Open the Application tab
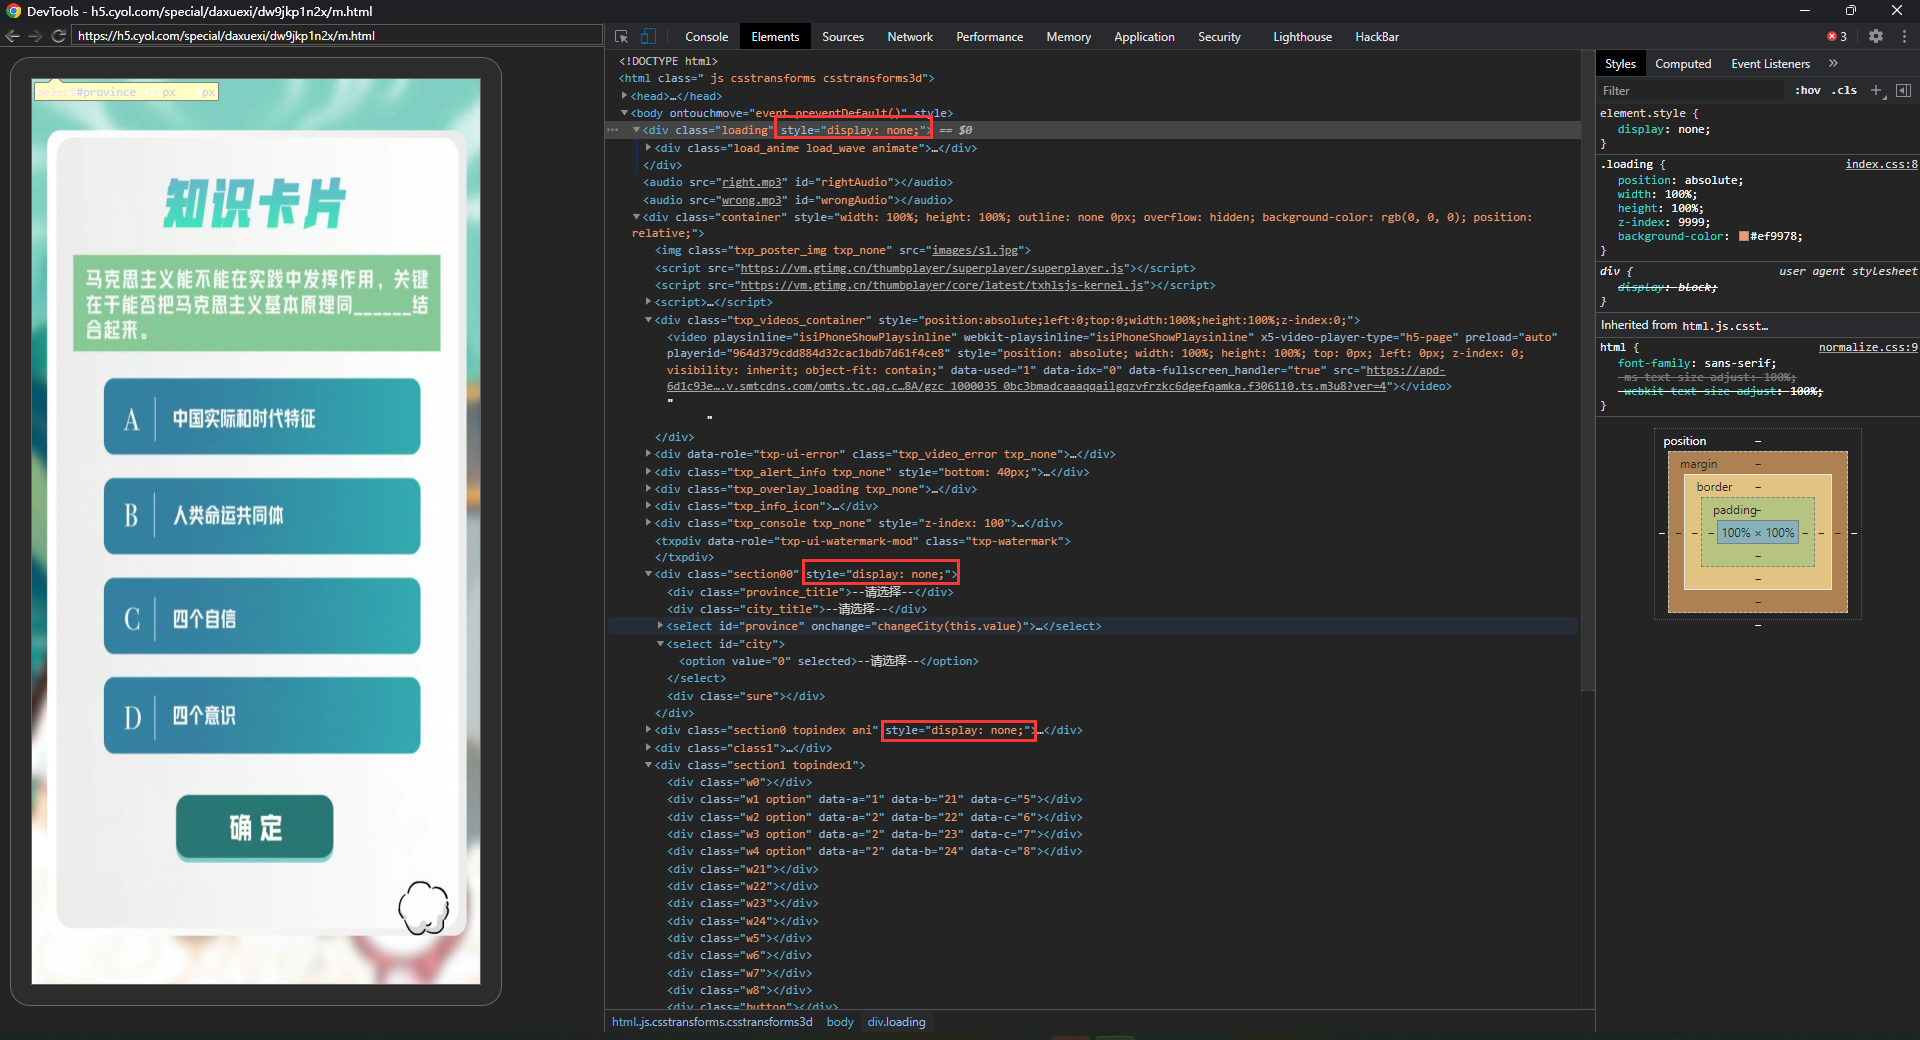The image size is (1920, 1040). 1144,36
